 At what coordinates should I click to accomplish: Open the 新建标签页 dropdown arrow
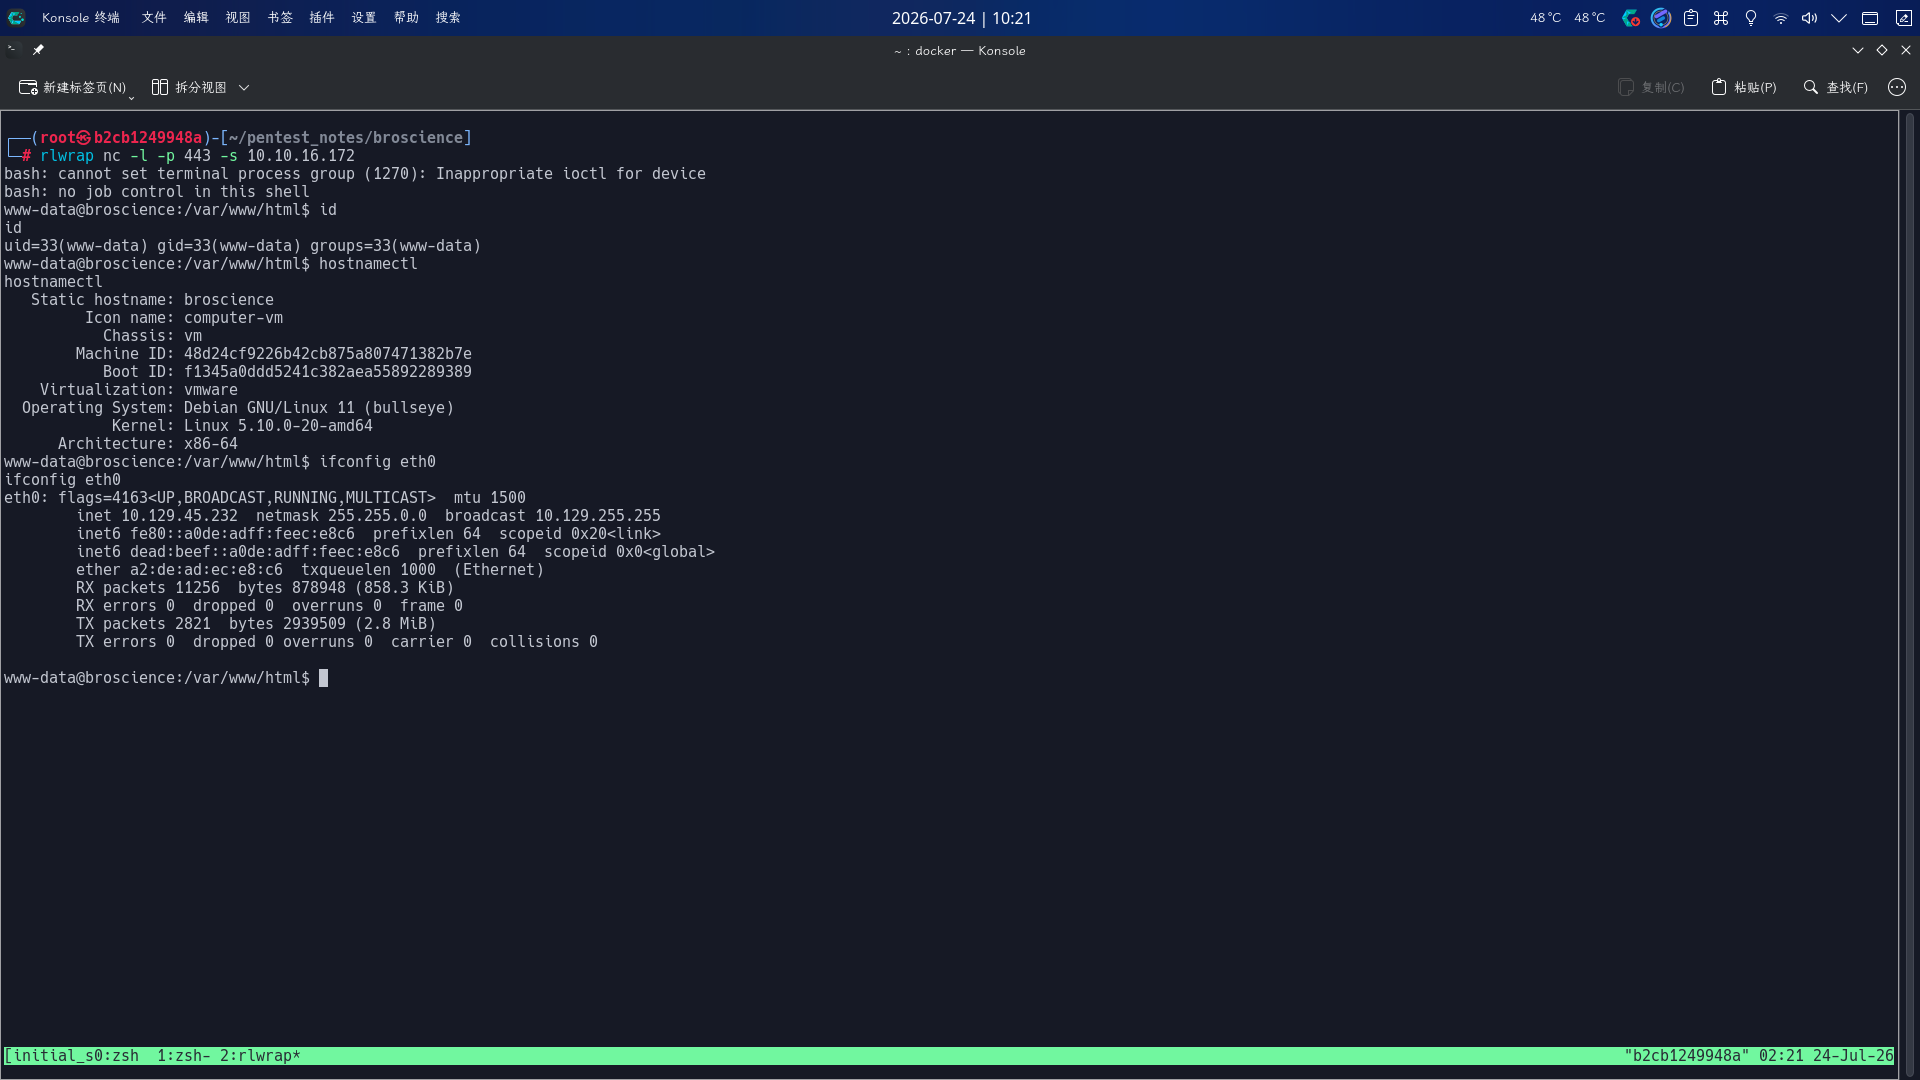(132, 96)
